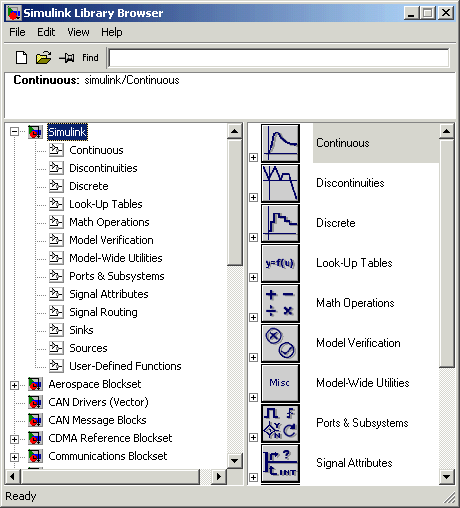Expand the Aerospace Blockset tree node
460x508 pixels.
pos(14,385)
